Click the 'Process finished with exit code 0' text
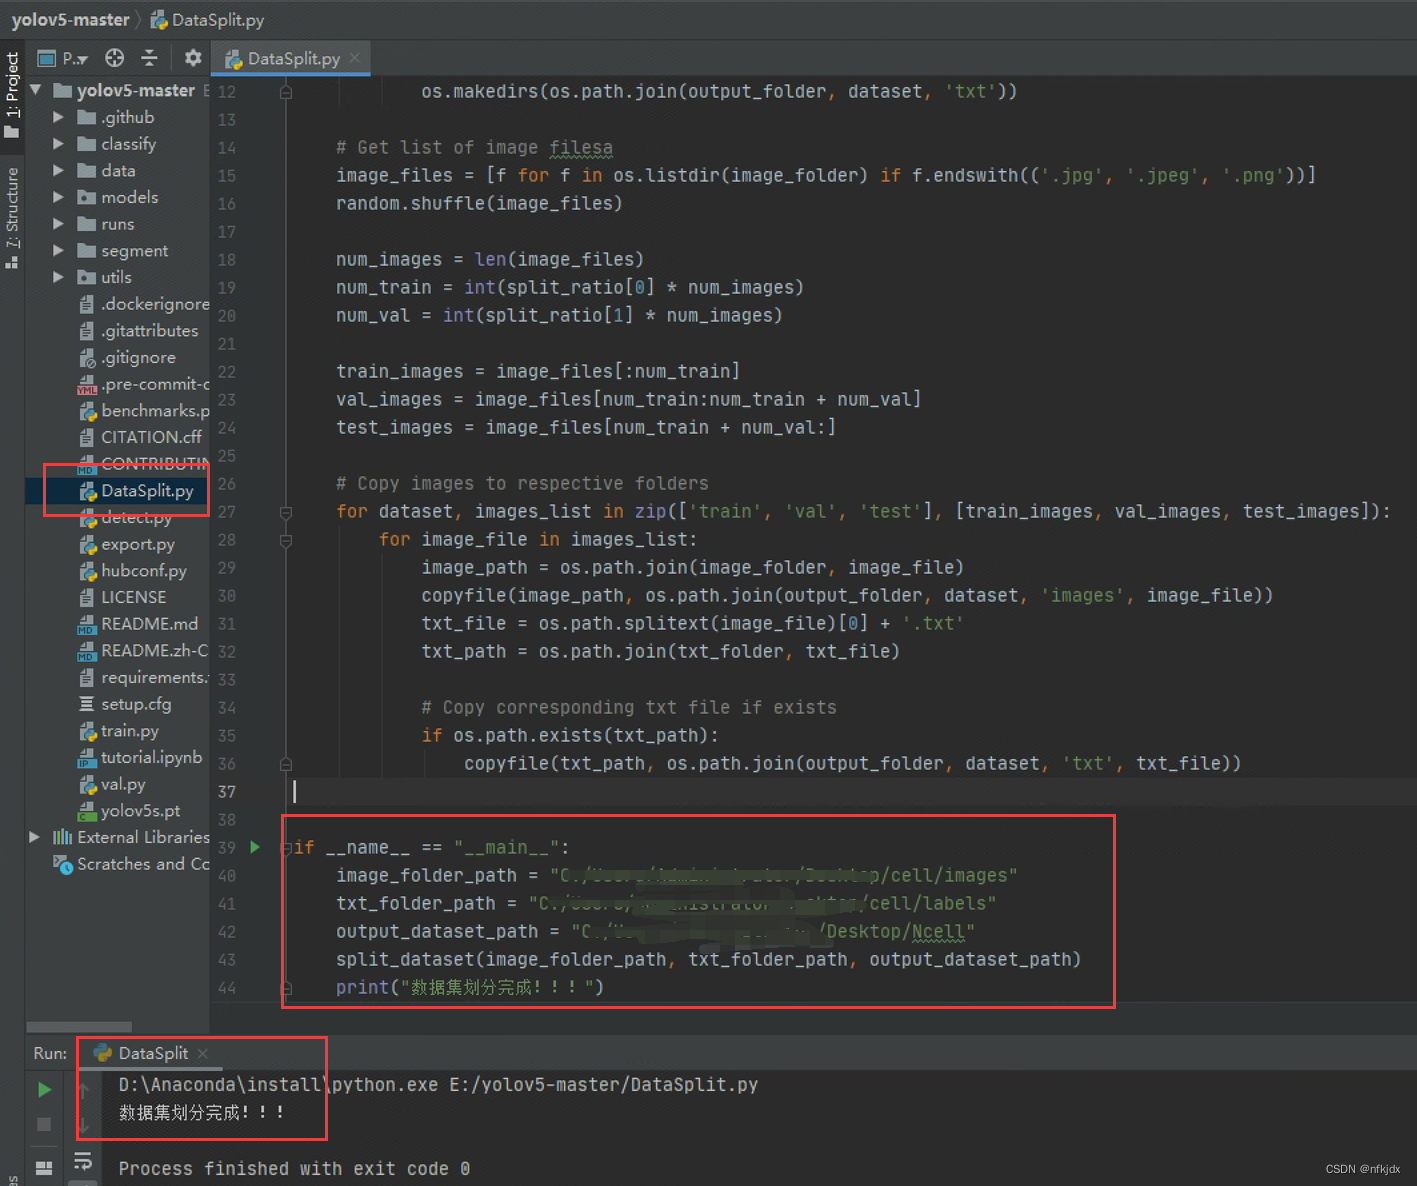The width and height of the screenshot is (1417, 1186). pos(294,1168)
